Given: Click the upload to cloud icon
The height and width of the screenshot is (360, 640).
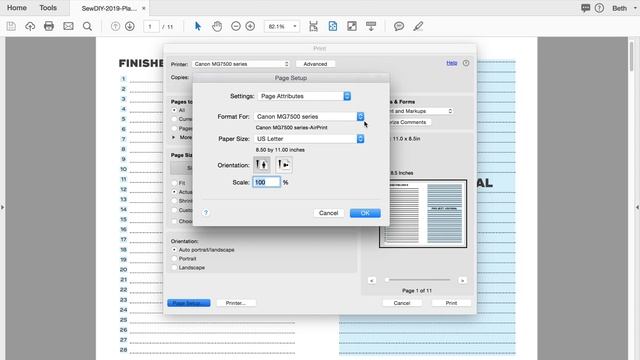Looking at the screenshot, I should 30,27.
